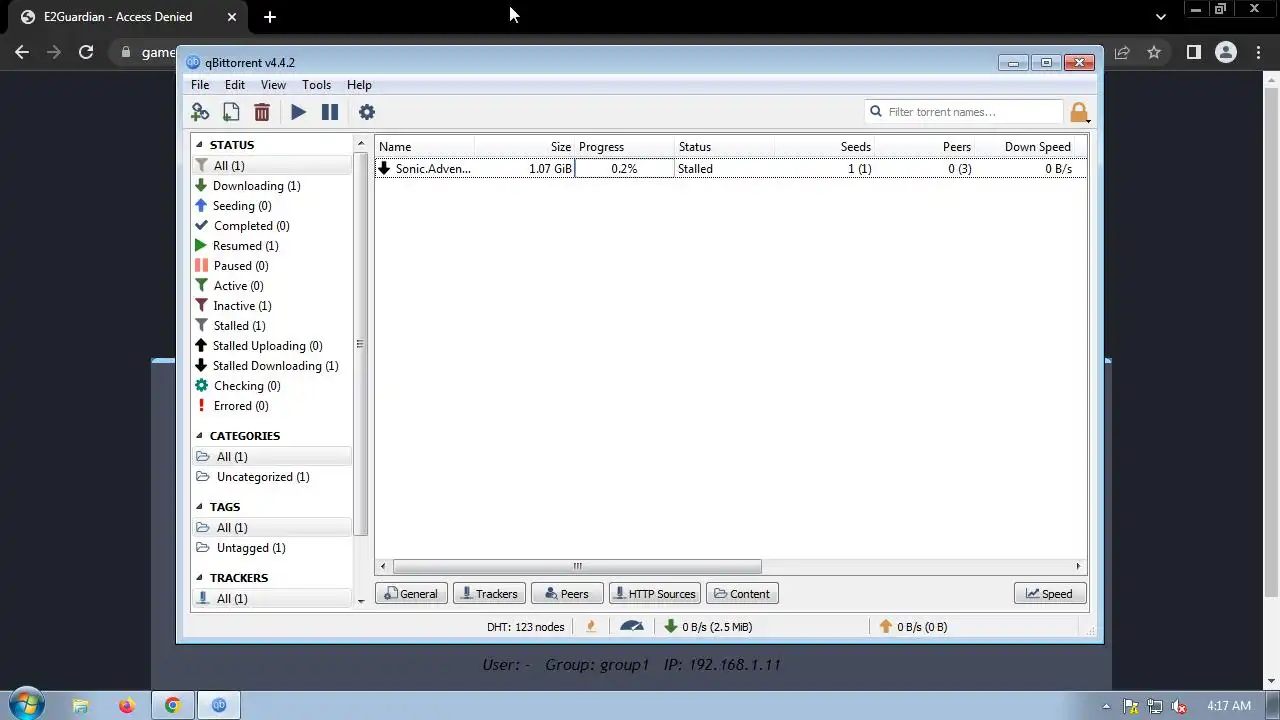Open the File menu
Image resolution: width=1280 pixels, height=720 pixels.
200,85
